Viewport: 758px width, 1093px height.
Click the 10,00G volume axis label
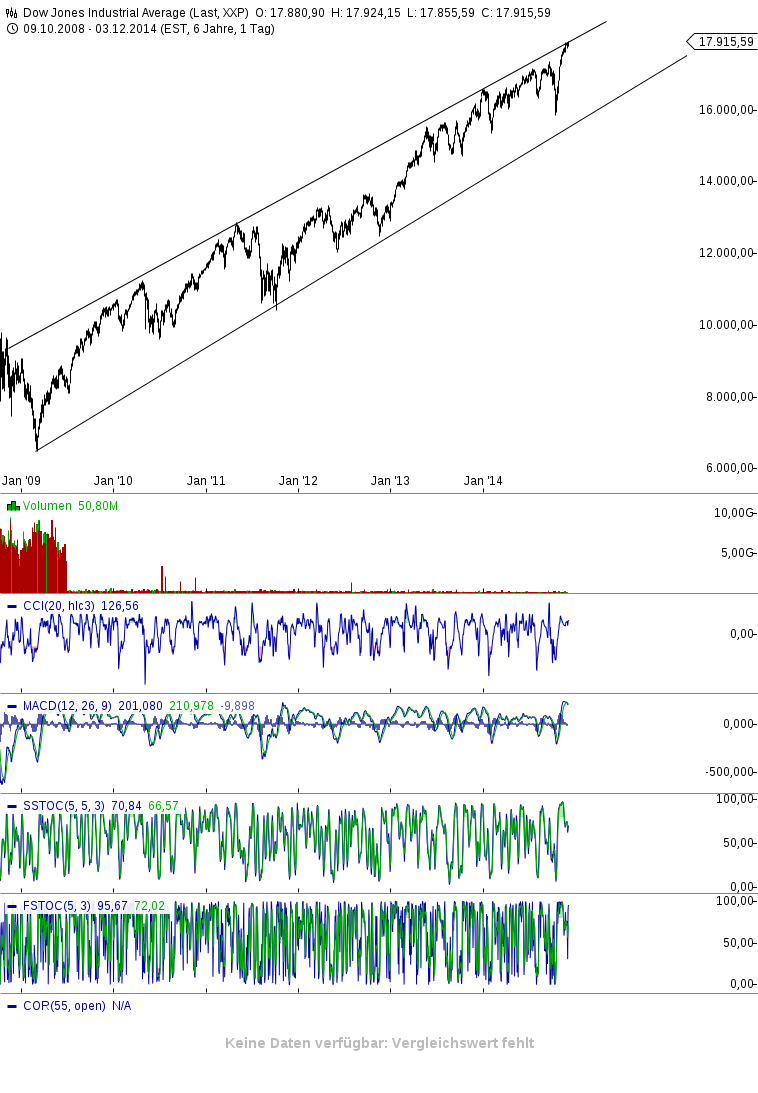[x=734, y=513]
